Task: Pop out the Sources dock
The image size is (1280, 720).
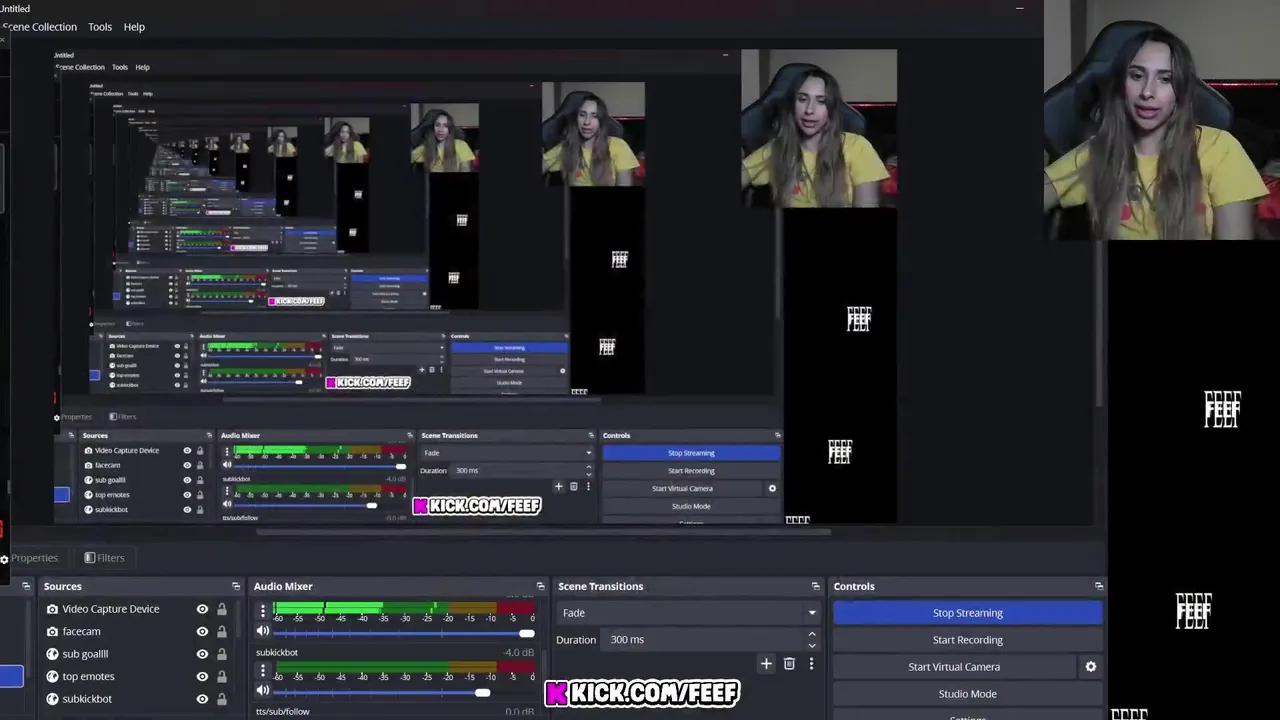Action: tap(236, 586)
